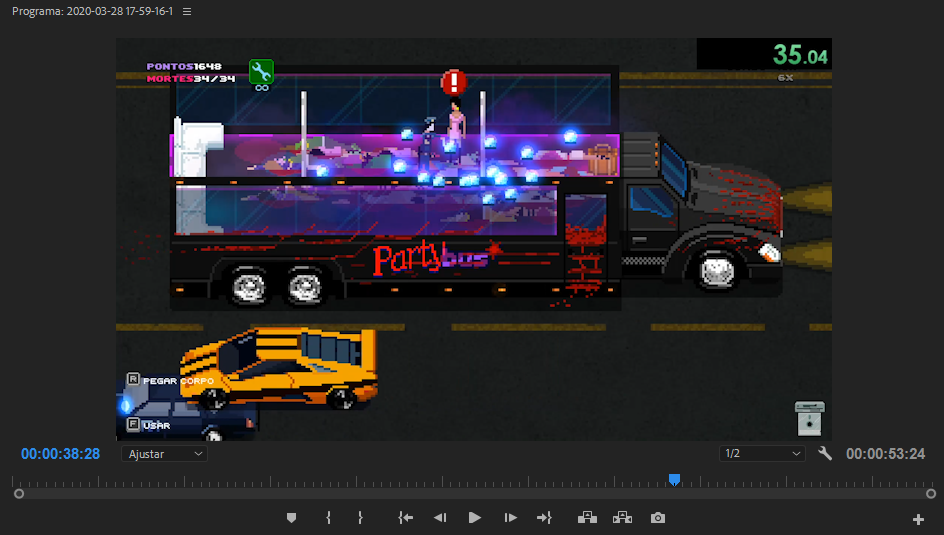Screen dimensions: 944x535
Task: Export frame with camera icon
Action: click(x=658, y=518)
